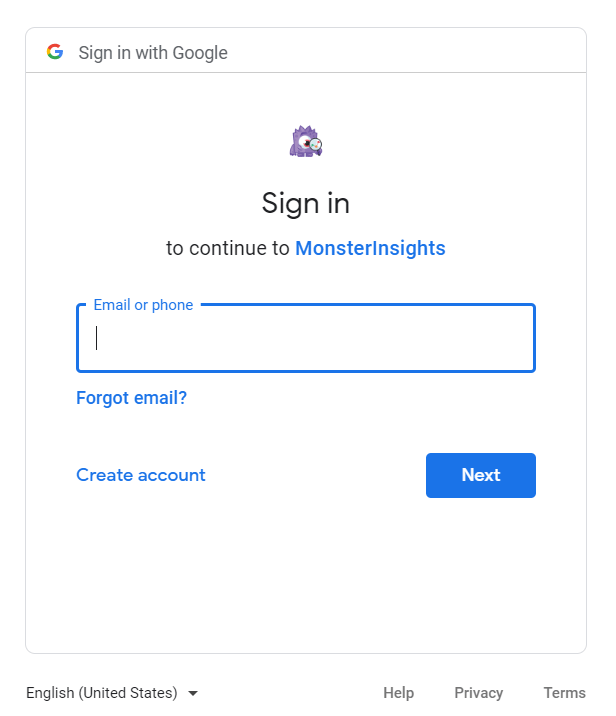Click the Email or phone floating label
This screenshot has height=716, width=616.
[x=143, y=305]
